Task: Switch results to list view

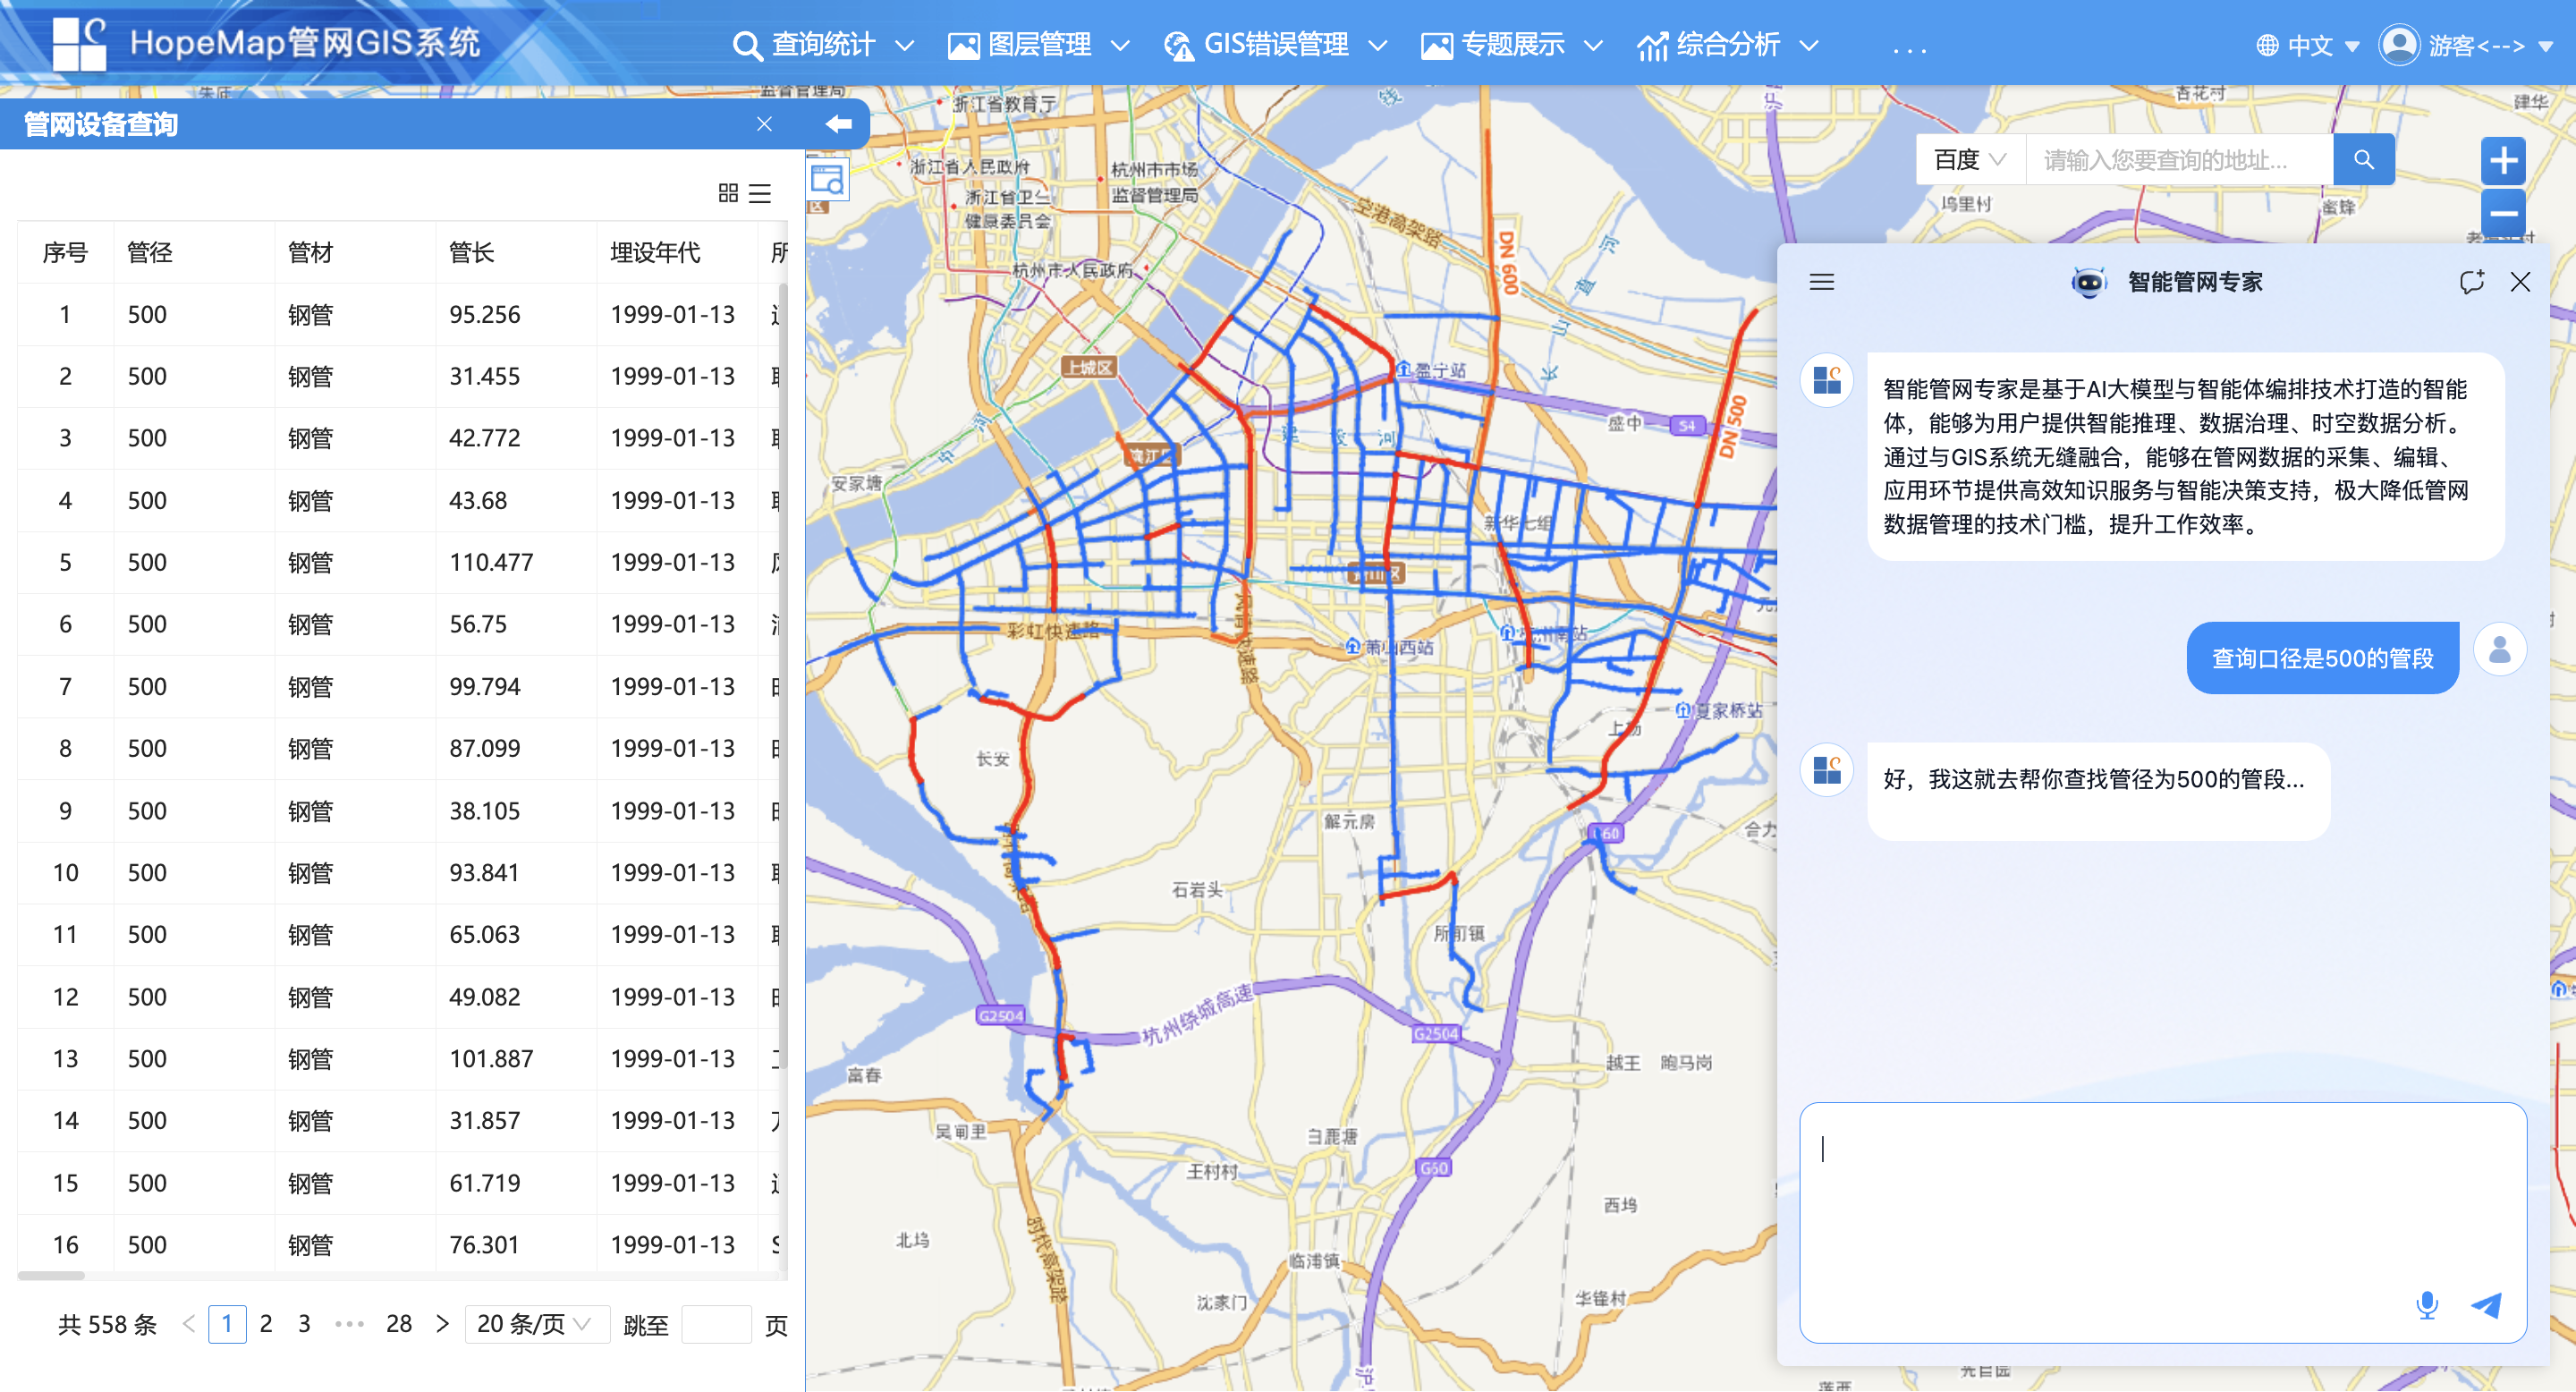Action: (760, 193)
